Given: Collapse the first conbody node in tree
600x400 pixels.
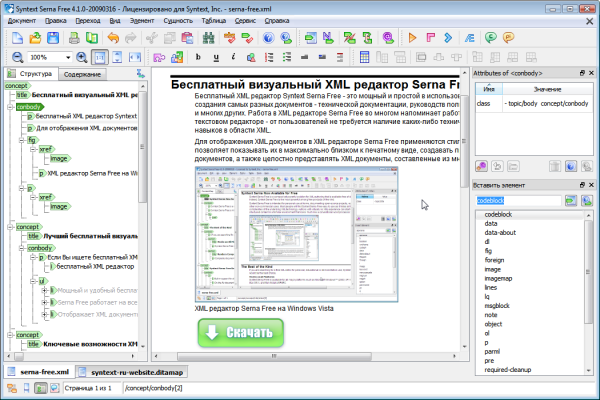Looking at the screenshot, I should pos(10,107).
